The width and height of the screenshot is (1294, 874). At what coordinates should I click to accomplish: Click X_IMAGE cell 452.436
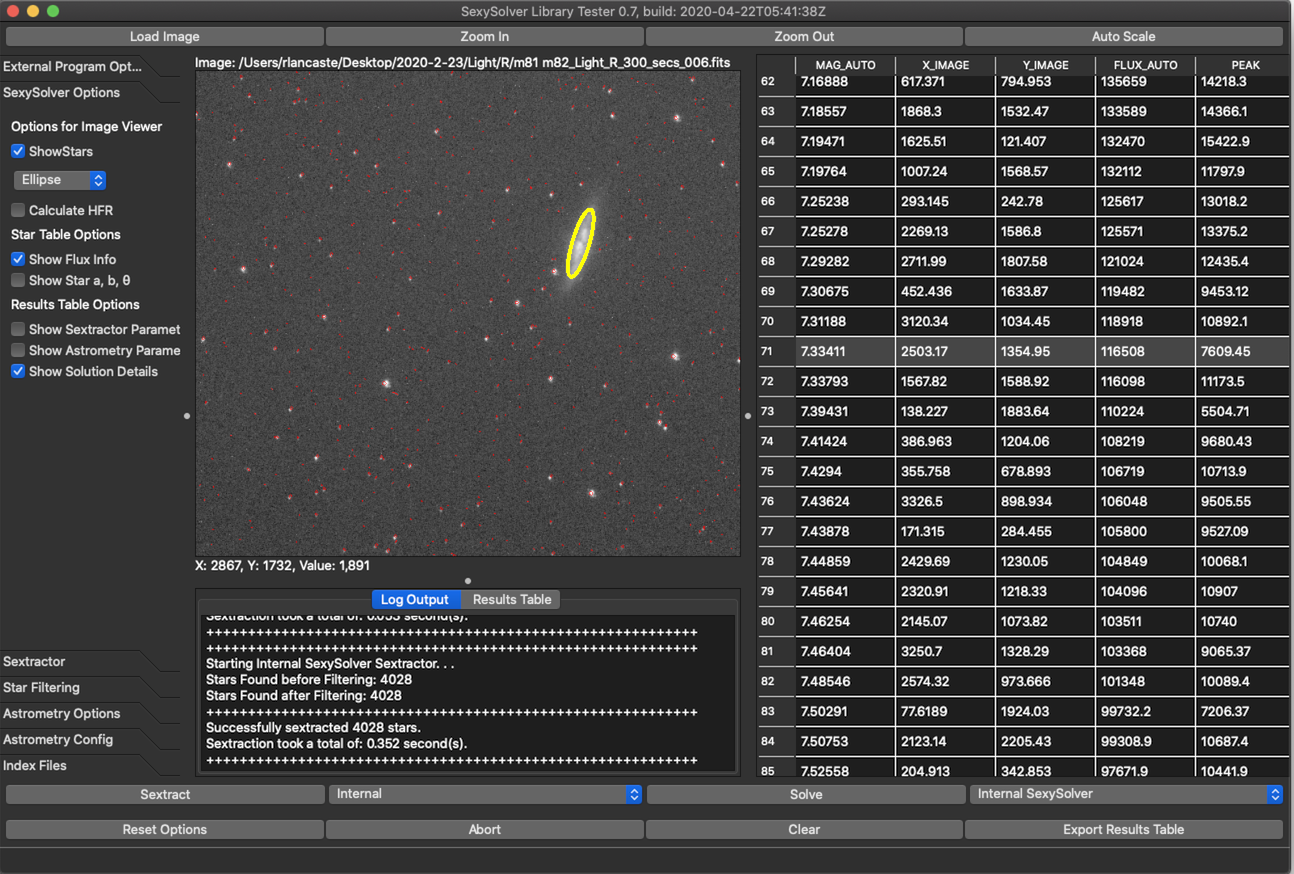(945, 291)
